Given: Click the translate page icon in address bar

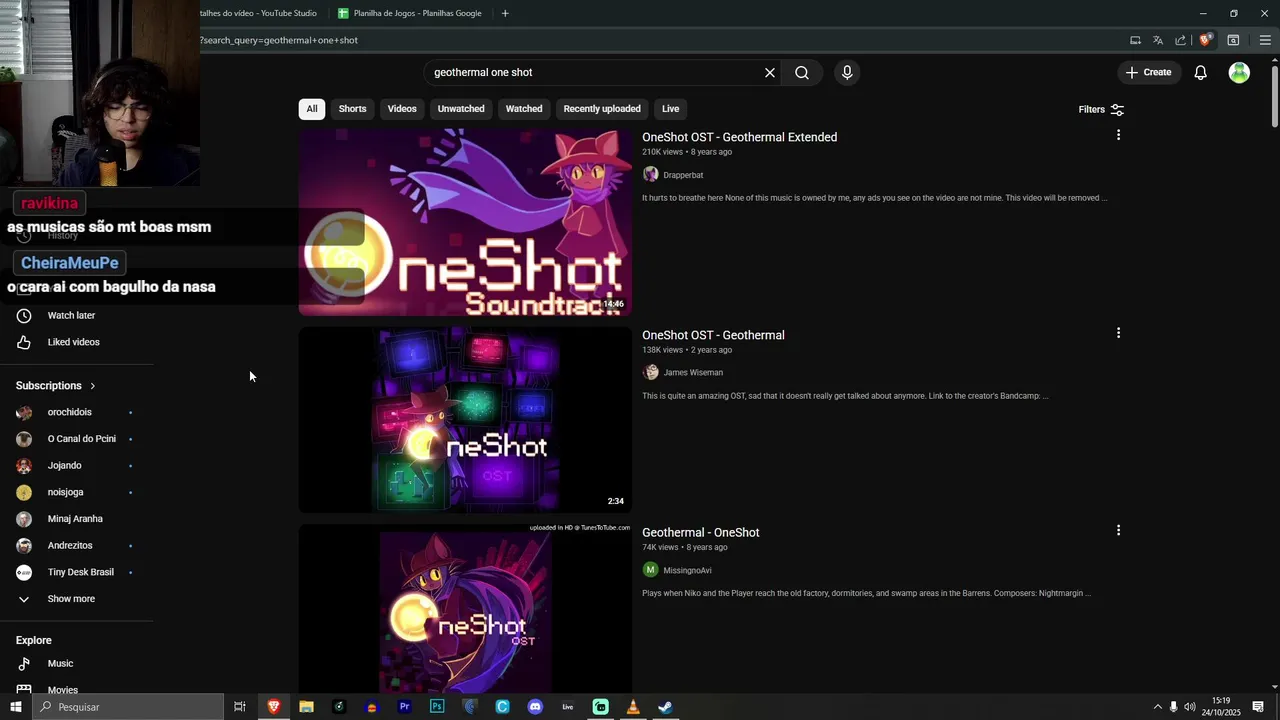Looking at the screenshot, I should click(1158, 40).
